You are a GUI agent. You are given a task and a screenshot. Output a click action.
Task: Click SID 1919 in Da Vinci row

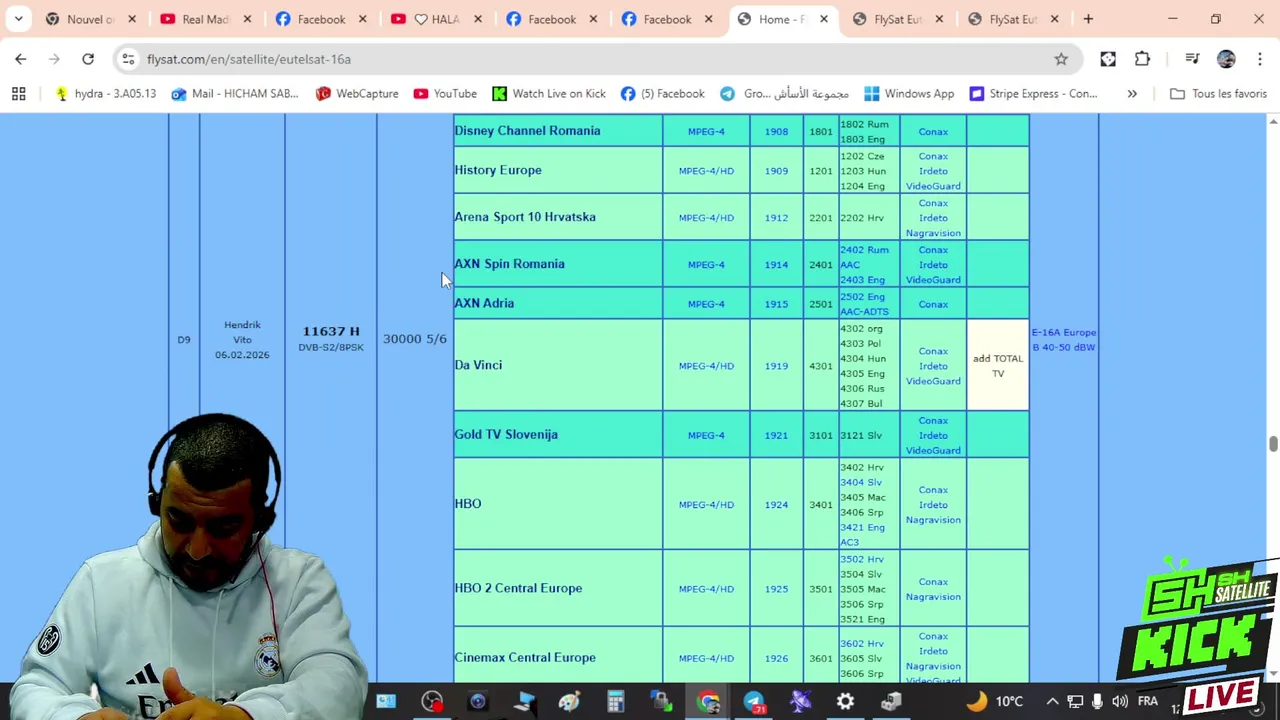click(x=776, y=366)
